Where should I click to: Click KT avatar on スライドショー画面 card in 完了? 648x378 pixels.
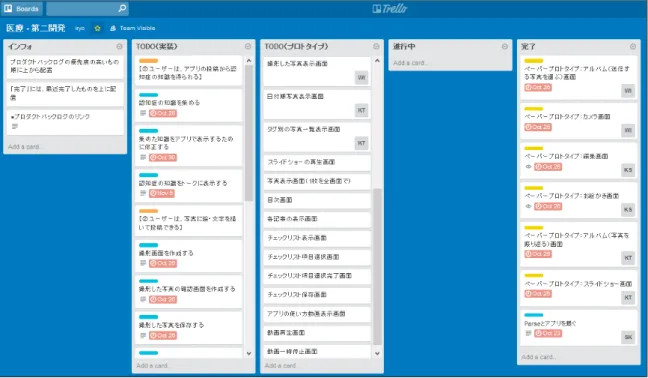click(628, 297)
